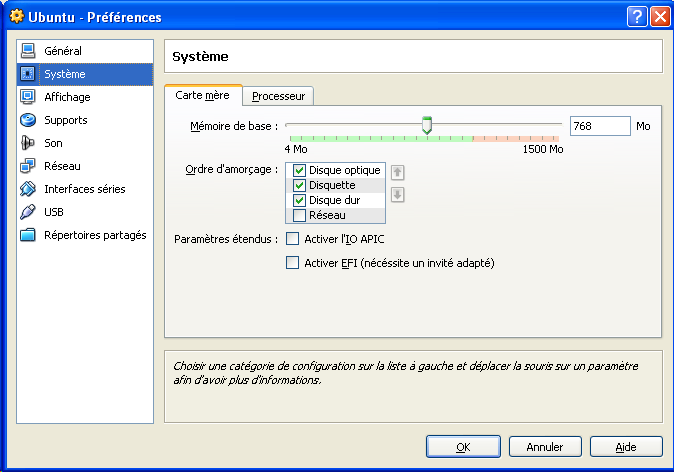
Task: Uncheck the Disque optique boot checkbox
Action: (299, 171)
